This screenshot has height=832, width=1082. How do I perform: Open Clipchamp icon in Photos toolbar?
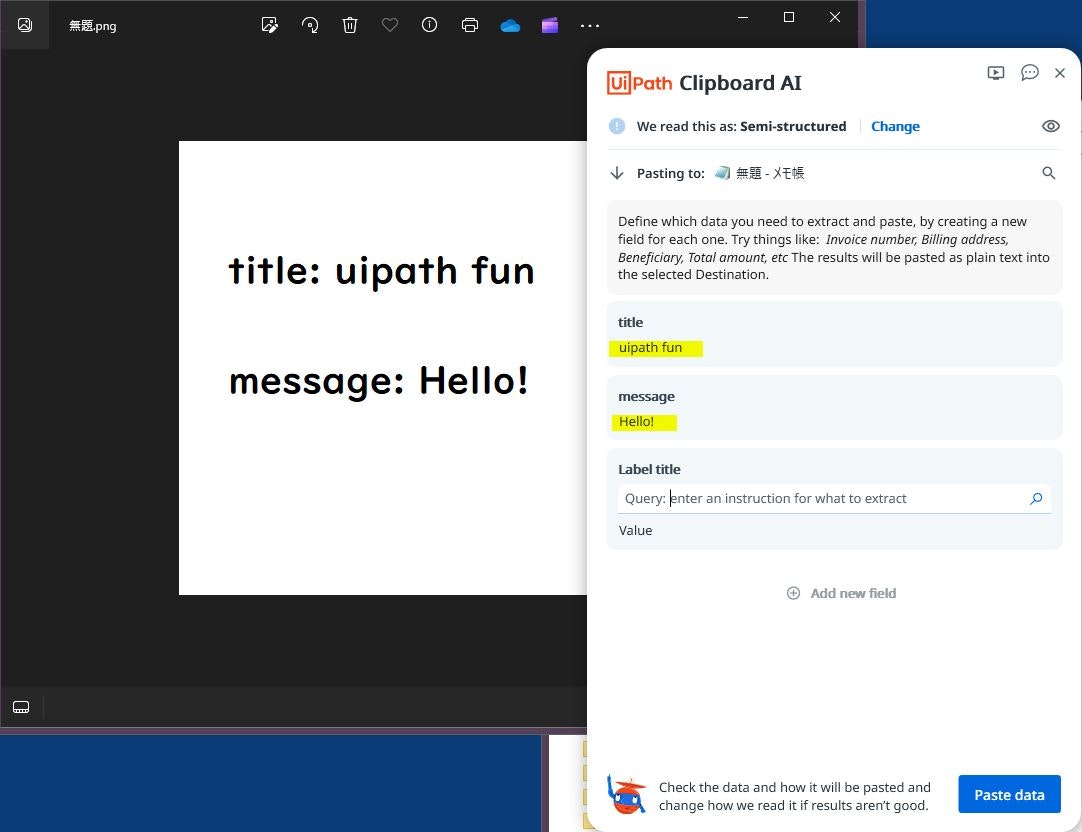tap(550, 26)
